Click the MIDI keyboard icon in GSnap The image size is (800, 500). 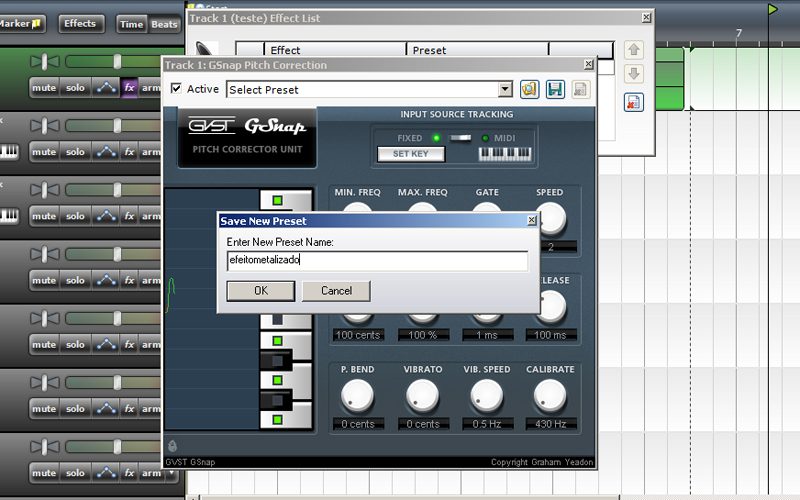coord(505,154)
